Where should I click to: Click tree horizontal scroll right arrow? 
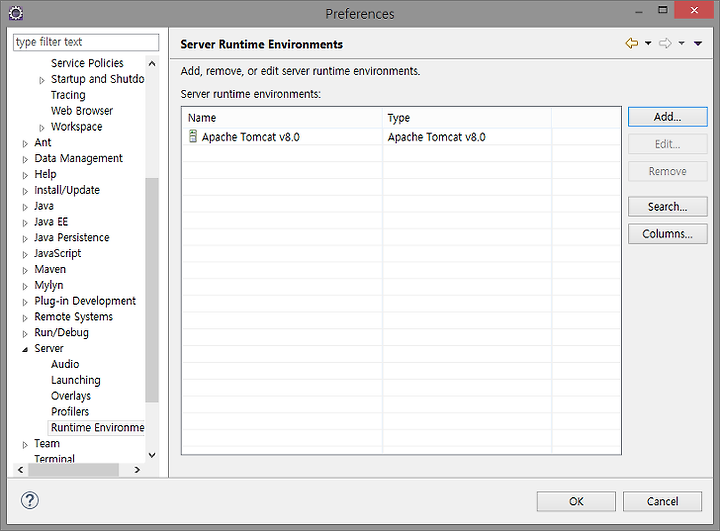point(137,469)
